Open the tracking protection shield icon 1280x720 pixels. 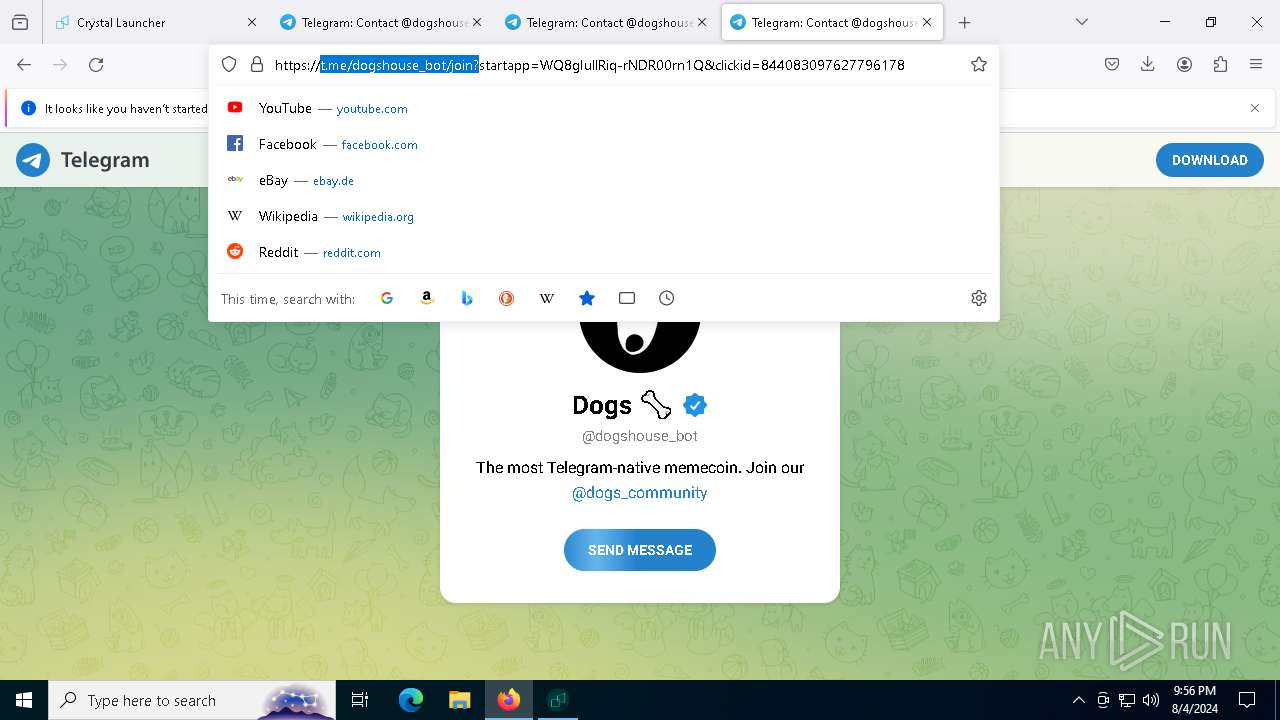coord(229,64)
